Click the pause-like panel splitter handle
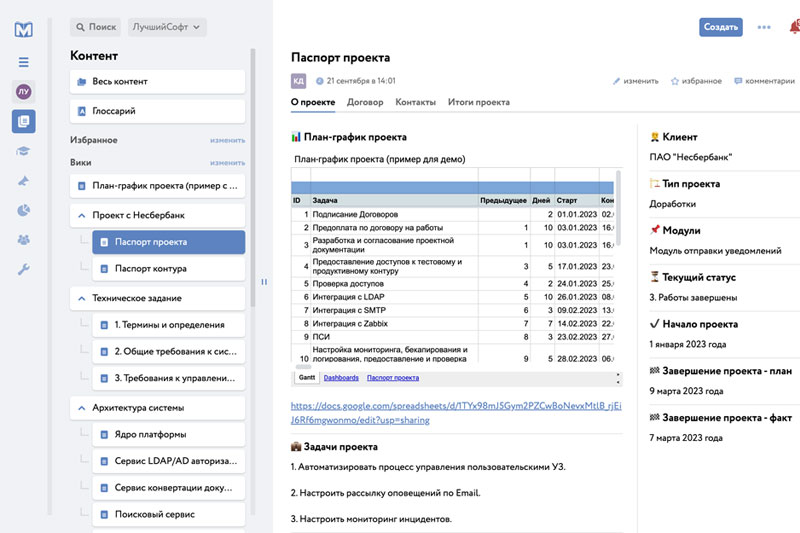Image resolution: width=800 pixels, height=533 pixels. point(264,282)
